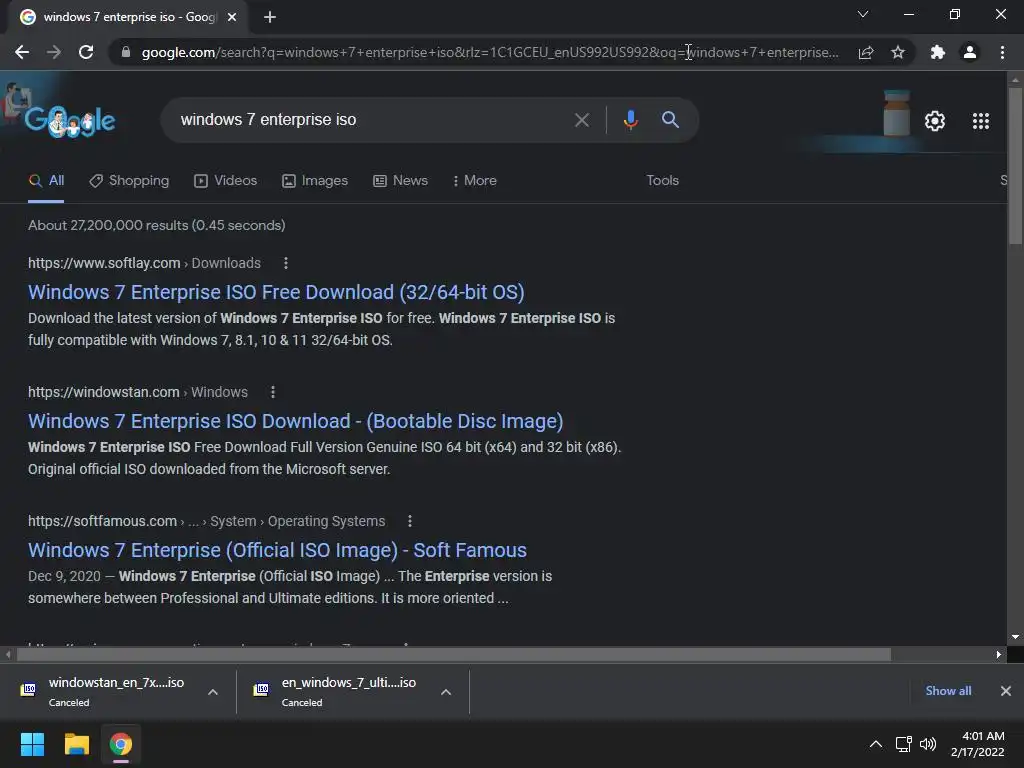Close the downloads bar

1006,691
